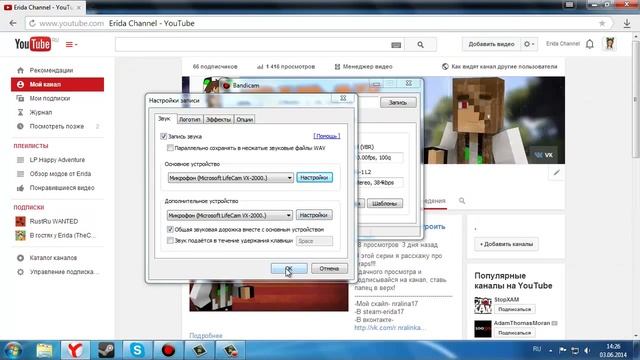The image size is (640, 360).
Task: Open the notifications bell
Action: (x=590, y=44)
